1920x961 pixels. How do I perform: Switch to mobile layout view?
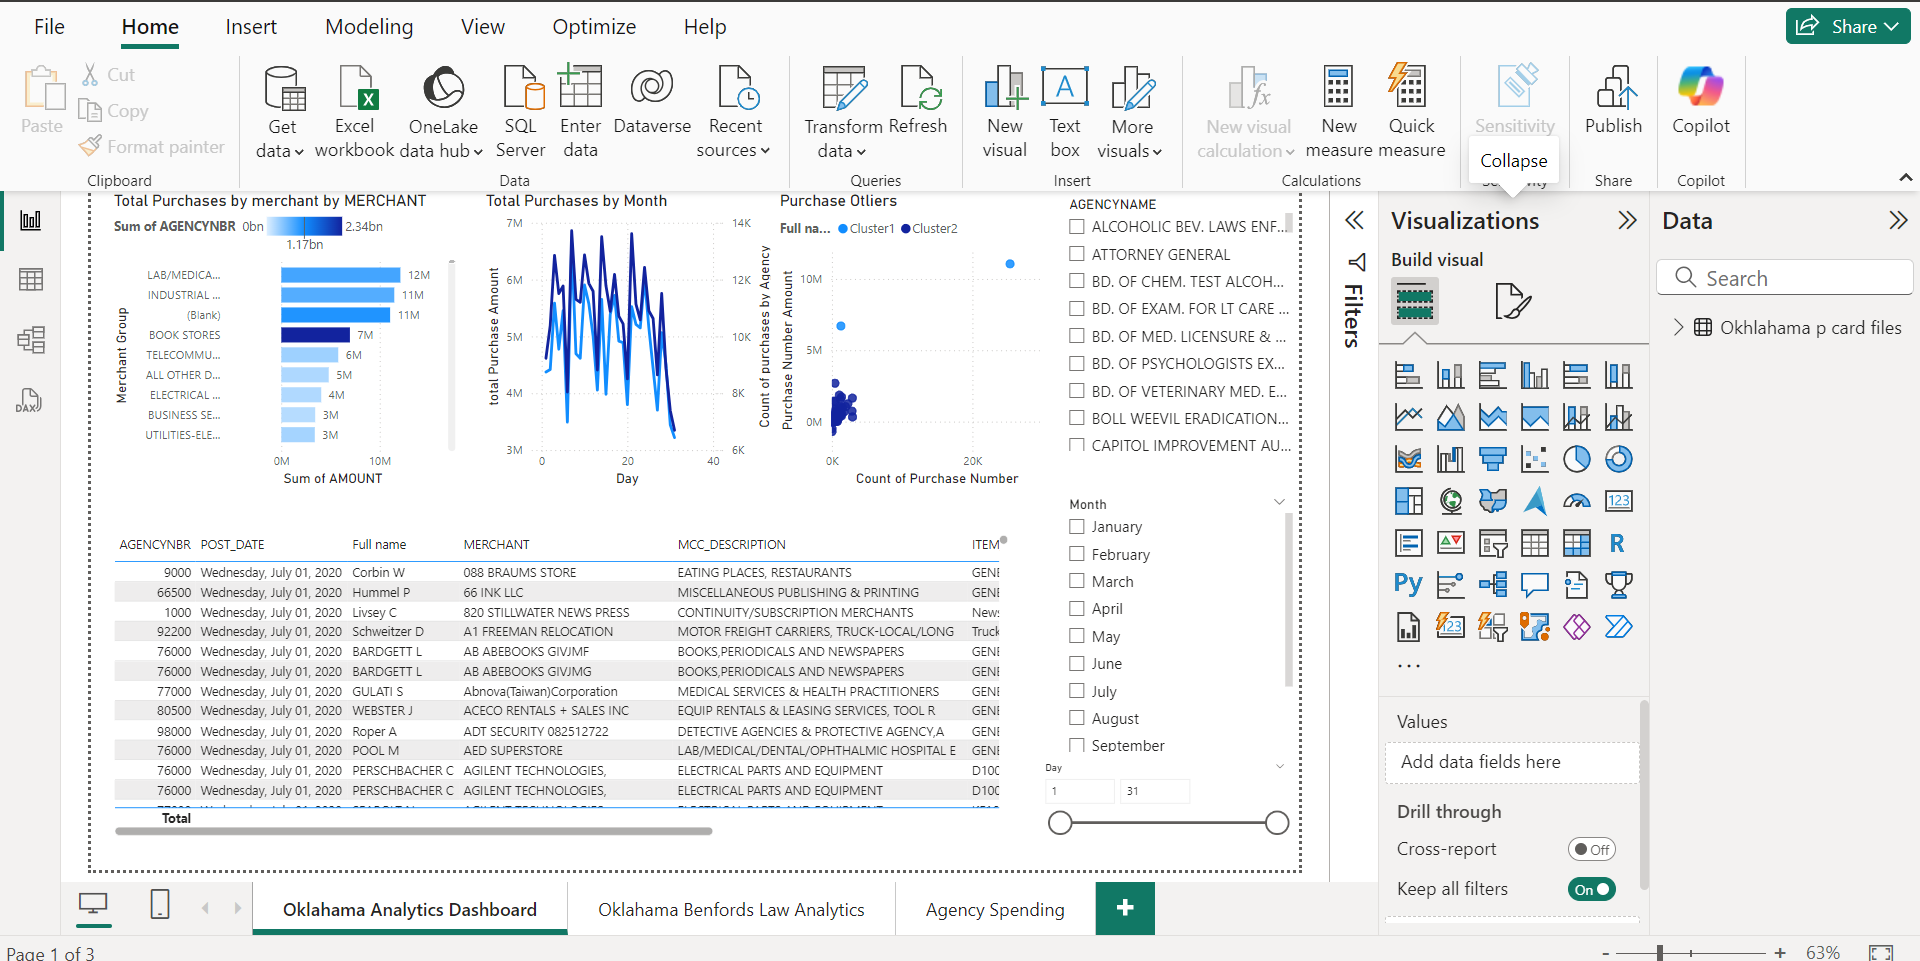click(x=160, y=905)
